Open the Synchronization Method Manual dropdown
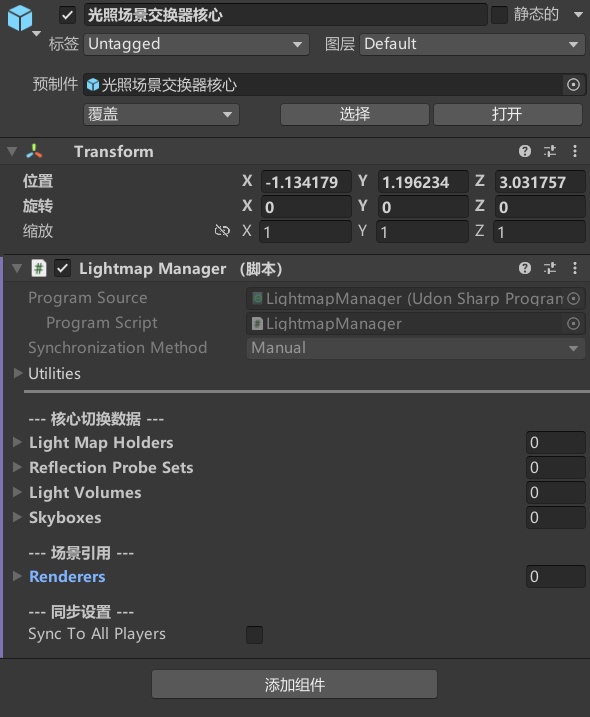The image size is (590, 717). (x=416, y=348)
